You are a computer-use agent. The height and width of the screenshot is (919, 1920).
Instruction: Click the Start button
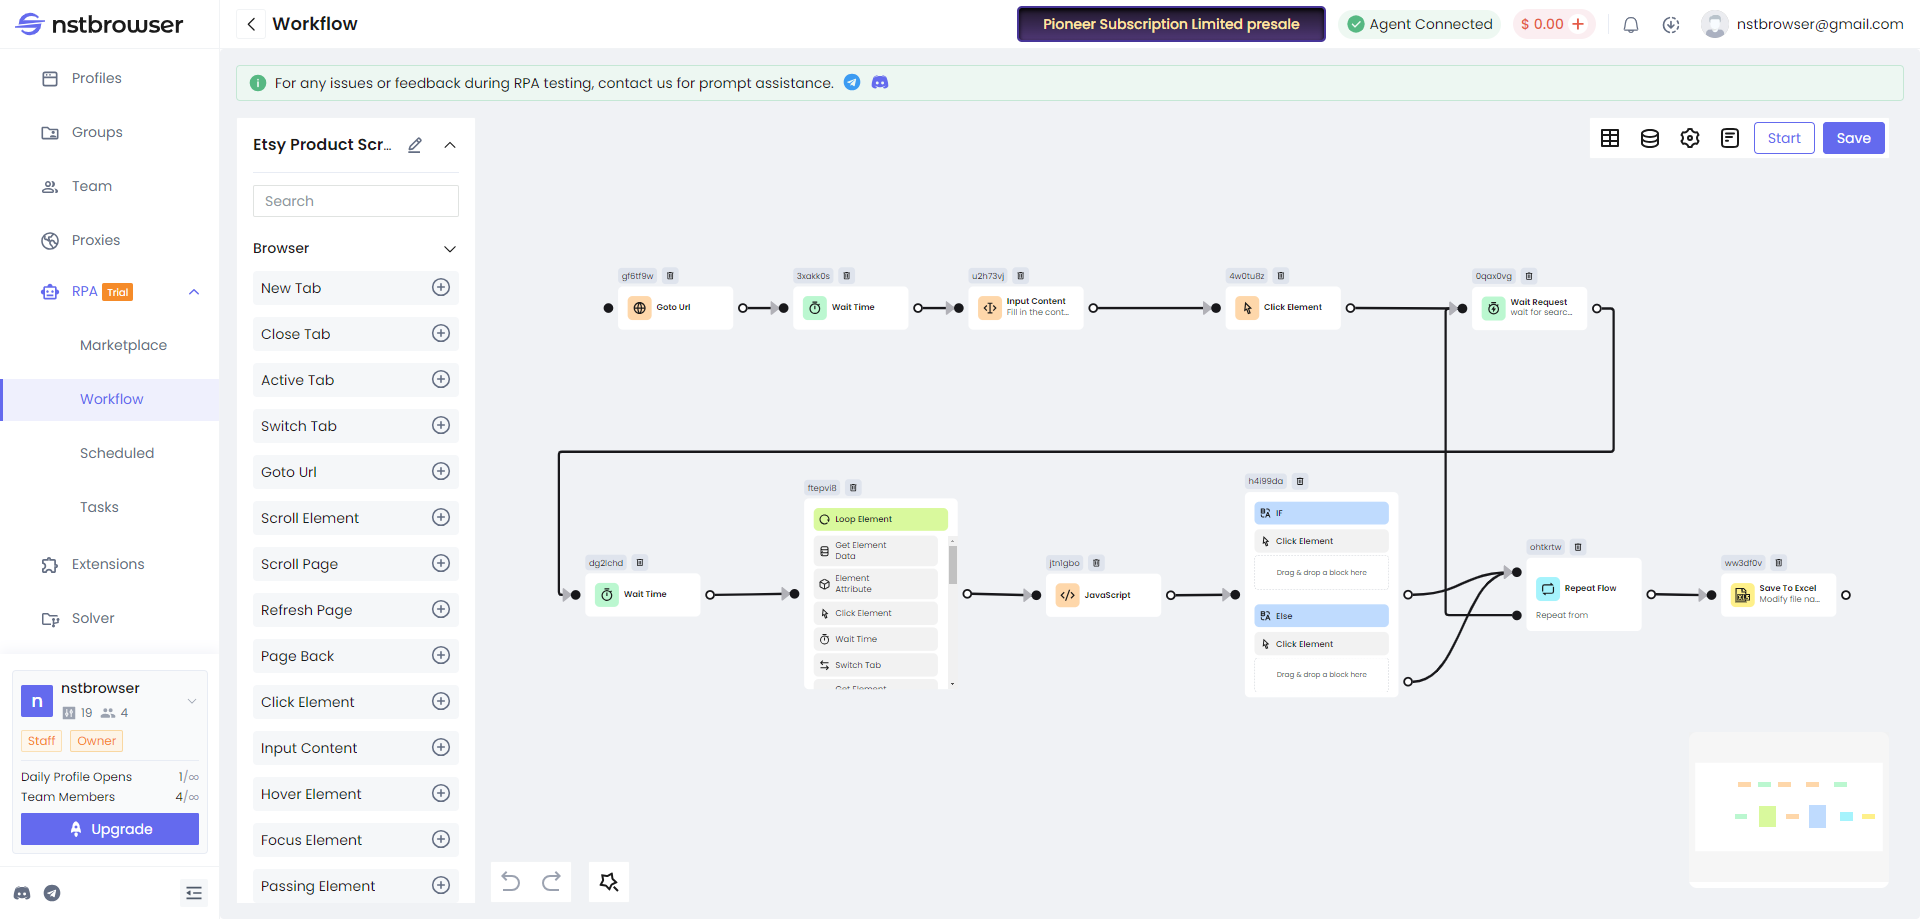(x=1784, y=138)
